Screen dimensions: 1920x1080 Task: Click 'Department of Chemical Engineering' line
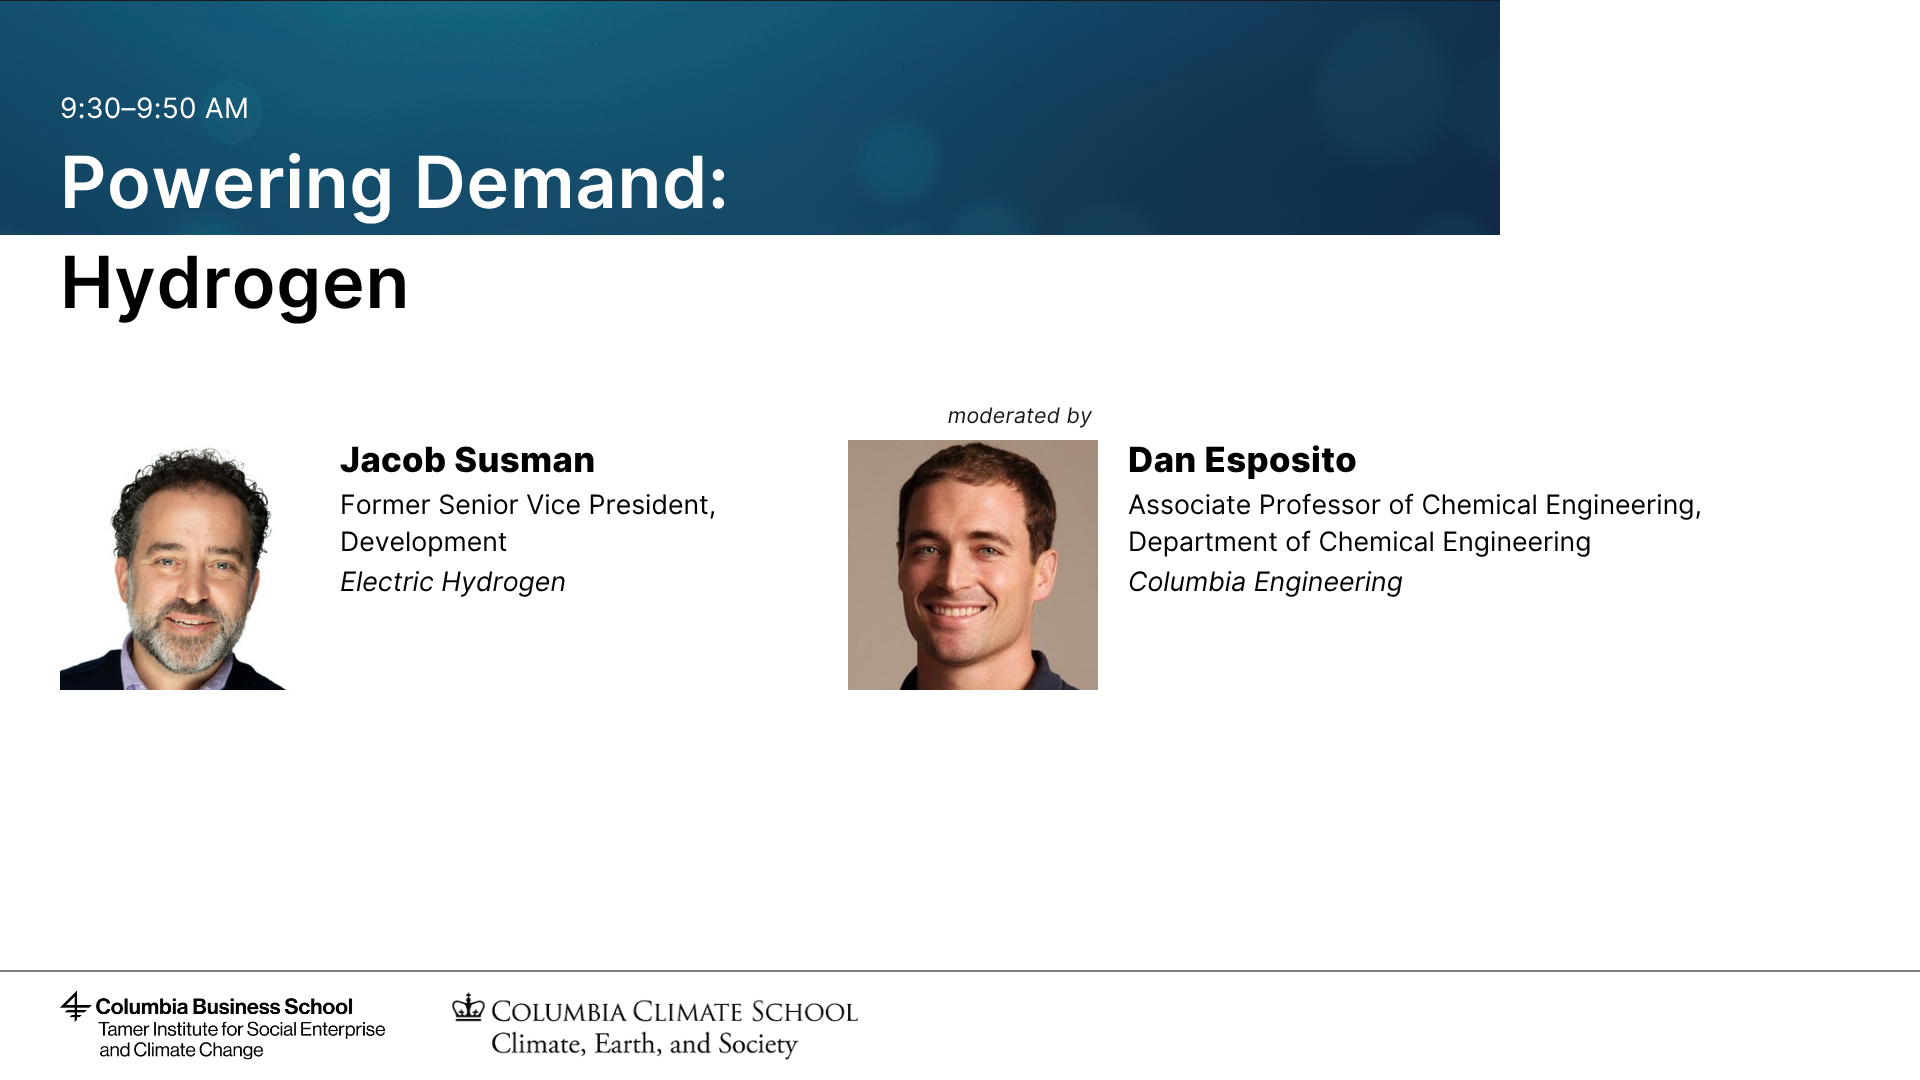click(1359, 542)
